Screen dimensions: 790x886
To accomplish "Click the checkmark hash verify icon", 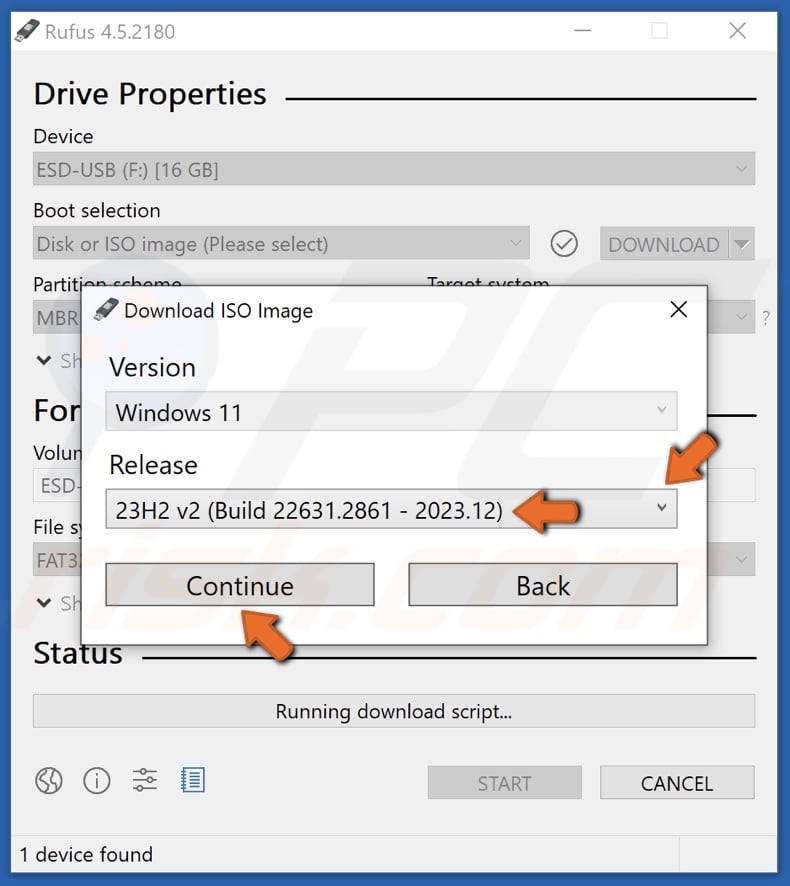I will [x=563, y=244].
